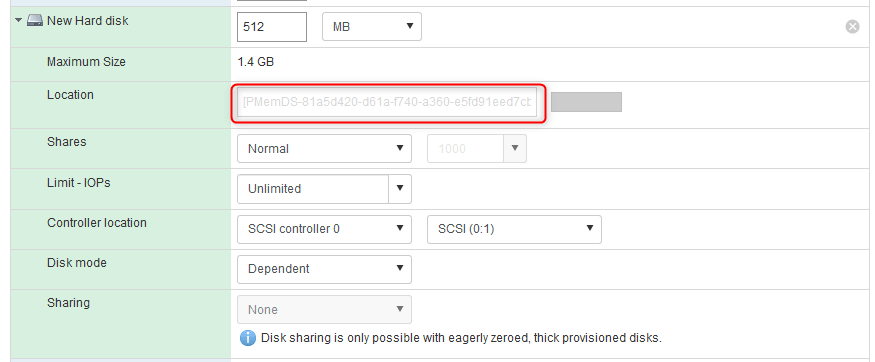This screenshot has width=875, height=362.
Task: Click the shares value field showing 1000
Action: click(x=465, y=148)
